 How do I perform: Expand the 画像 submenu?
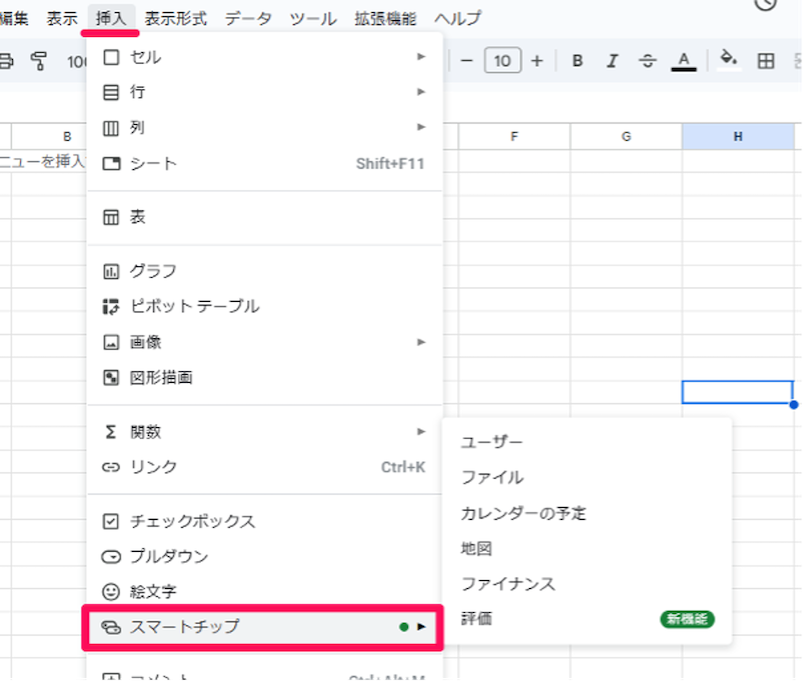pos(421,341)
